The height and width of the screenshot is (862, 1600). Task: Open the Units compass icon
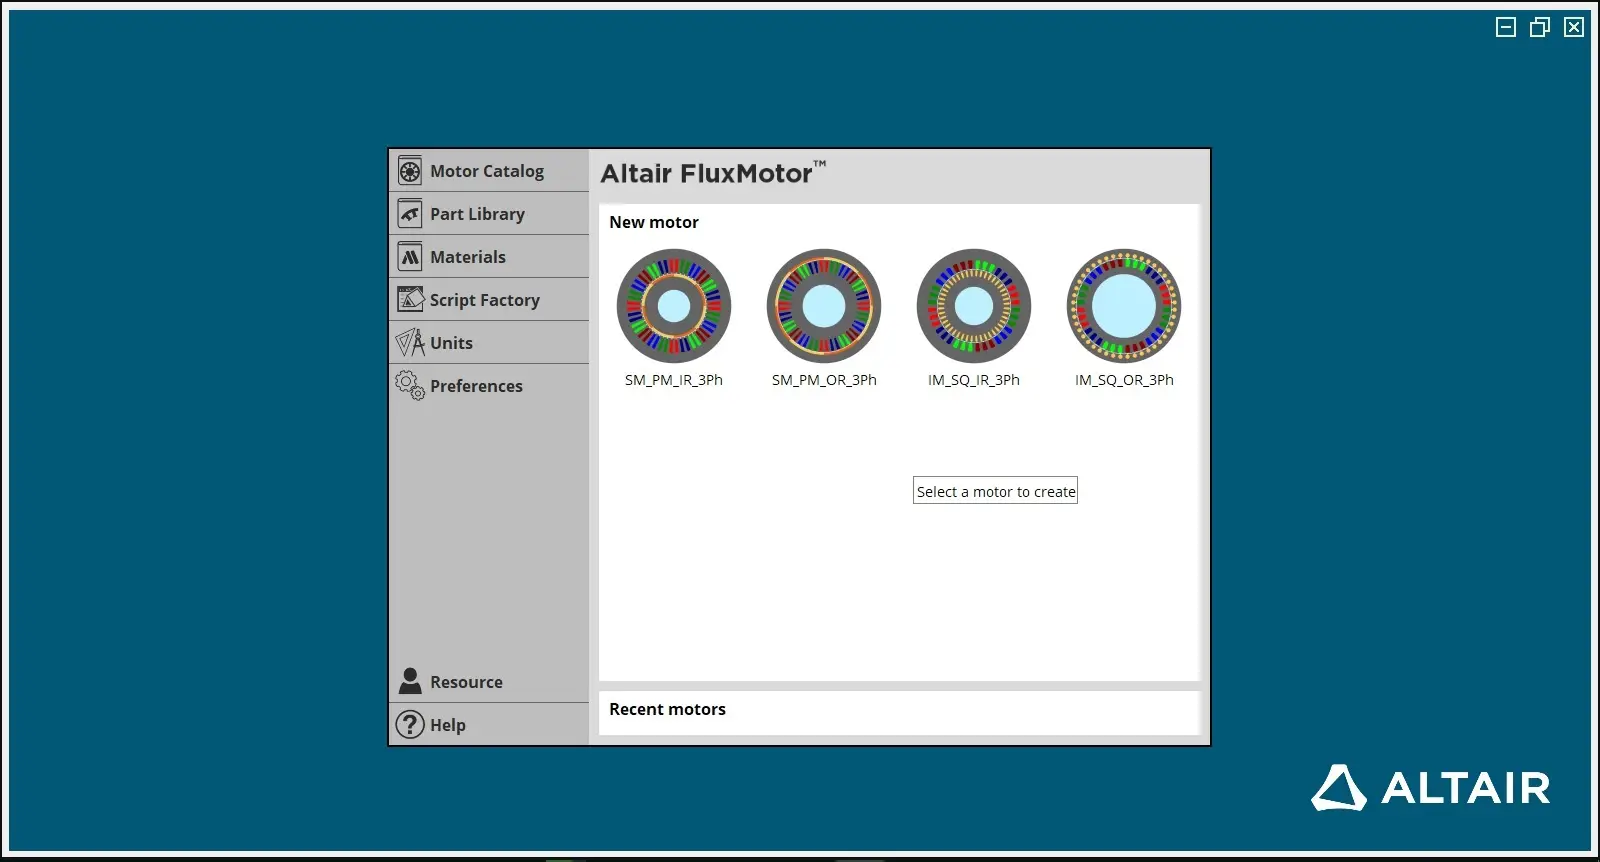[410, 343]
